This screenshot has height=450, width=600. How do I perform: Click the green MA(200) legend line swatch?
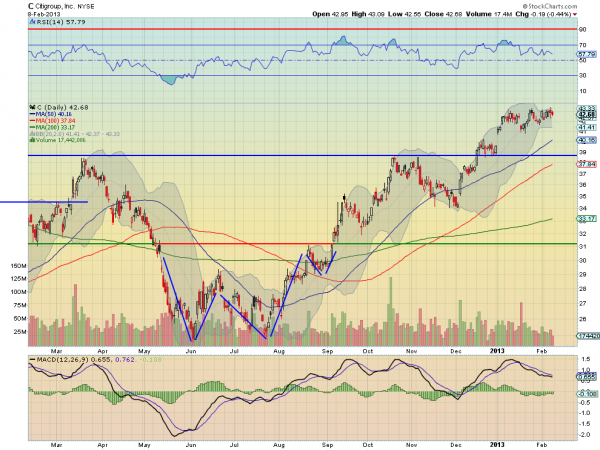[x=32, y=127]
